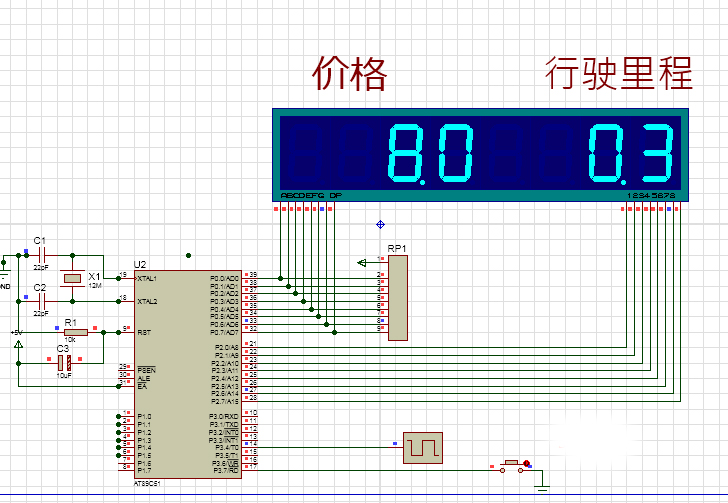Screen dimensions: 728x503
Task: Click the 12345678 digit-select label
Action: pyautogui.click(x=651, y=196)
